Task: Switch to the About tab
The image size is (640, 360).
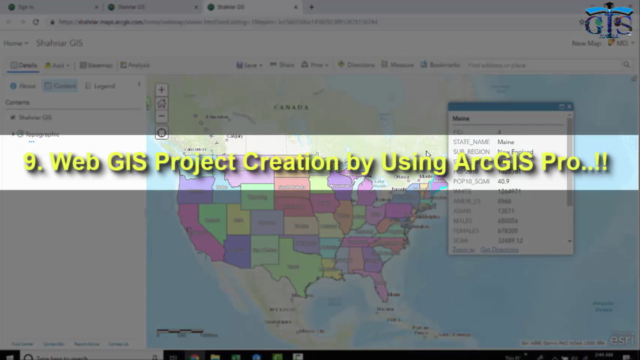Action: point(23,86)
